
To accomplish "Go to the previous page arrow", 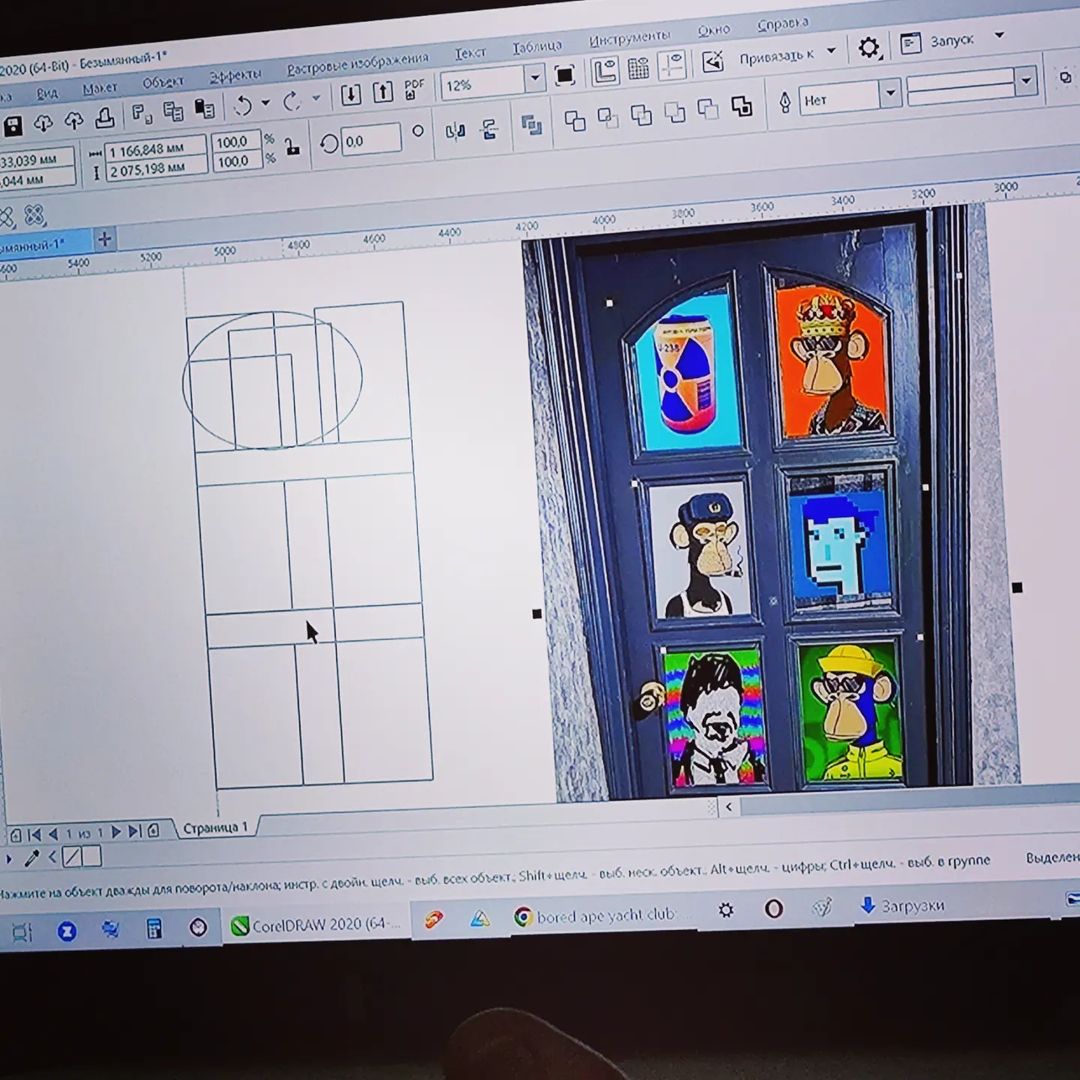I will (53, 834).
